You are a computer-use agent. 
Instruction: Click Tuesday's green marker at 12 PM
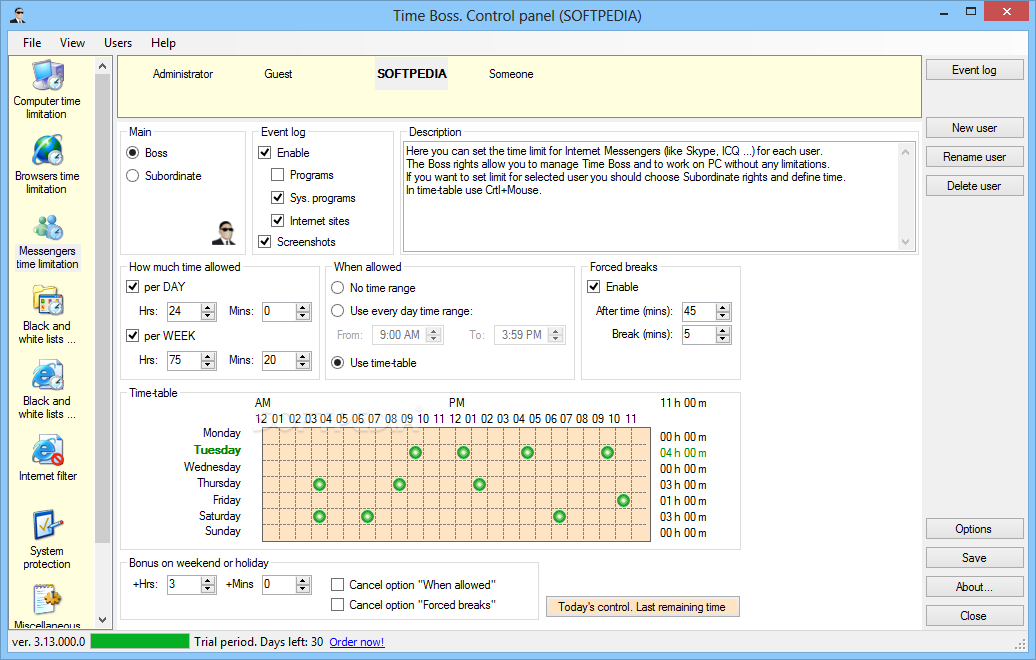click(463, 453)
